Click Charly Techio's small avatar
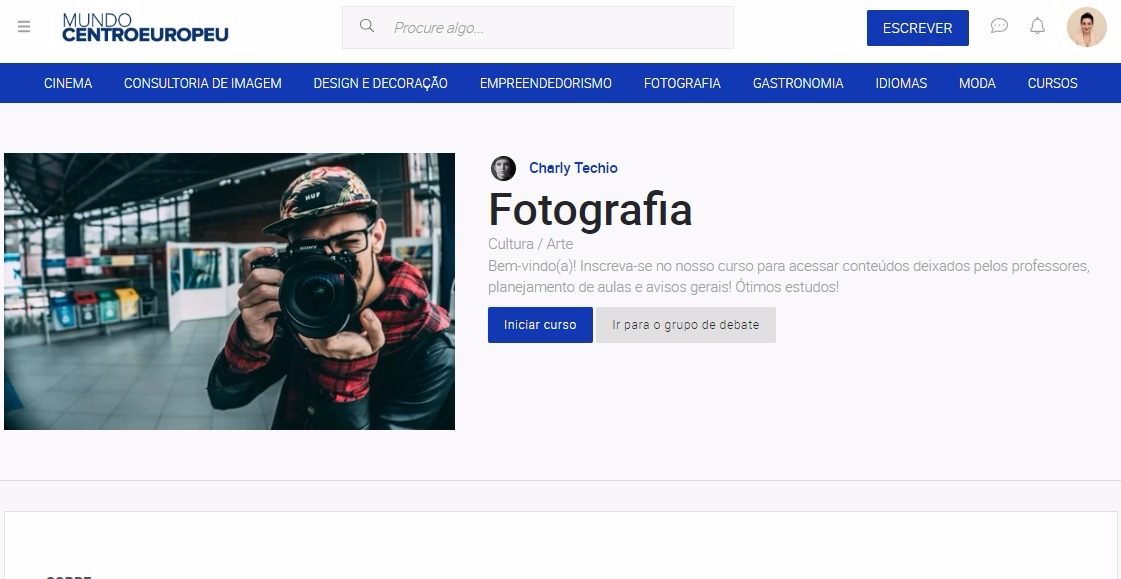This screenshot has height=579, width=1121. pos(503,169)
